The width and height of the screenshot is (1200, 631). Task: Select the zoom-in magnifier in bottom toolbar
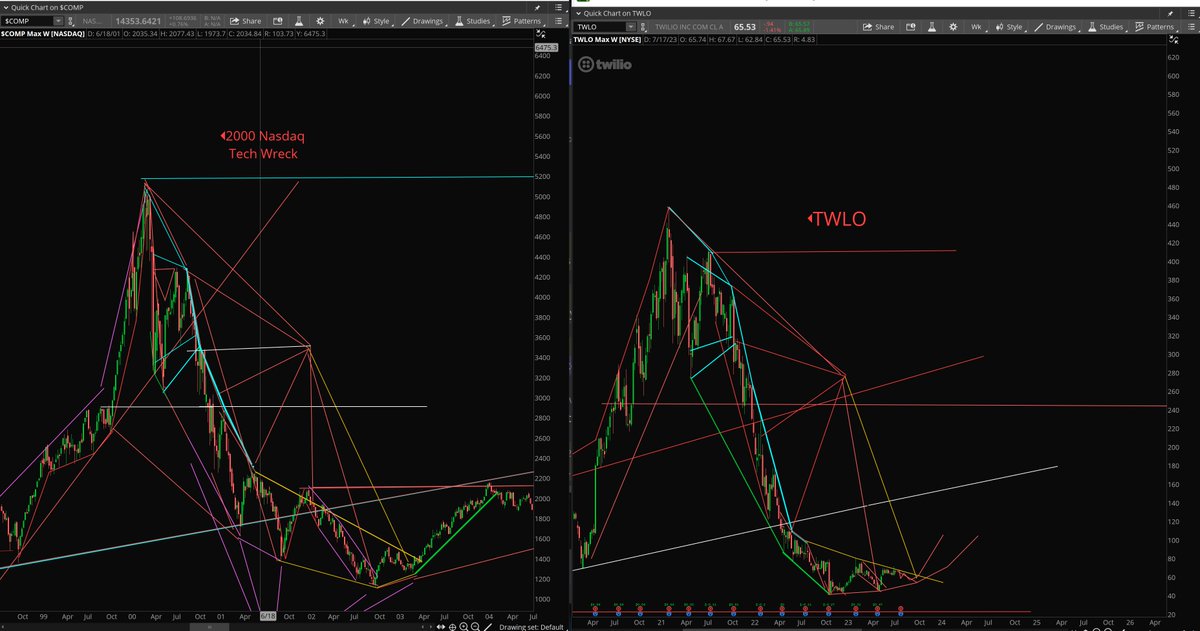(464, 627)
